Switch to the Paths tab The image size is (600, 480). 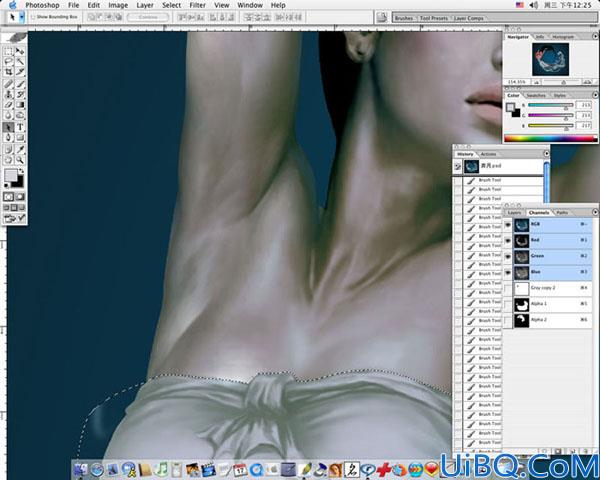(x=562, y=212)
